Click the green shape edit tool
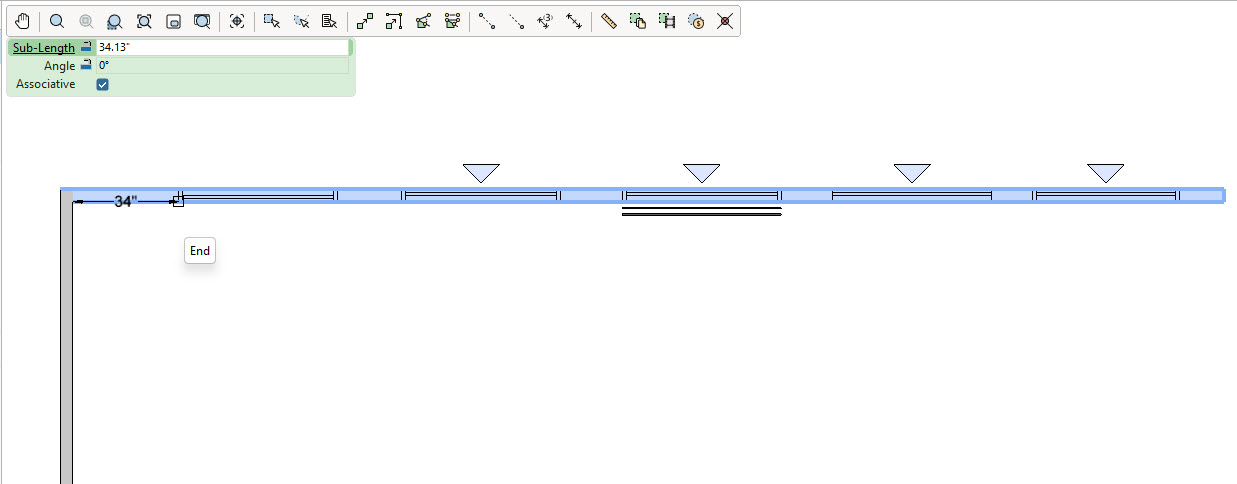1237x484 pixels. coord(423,21)
